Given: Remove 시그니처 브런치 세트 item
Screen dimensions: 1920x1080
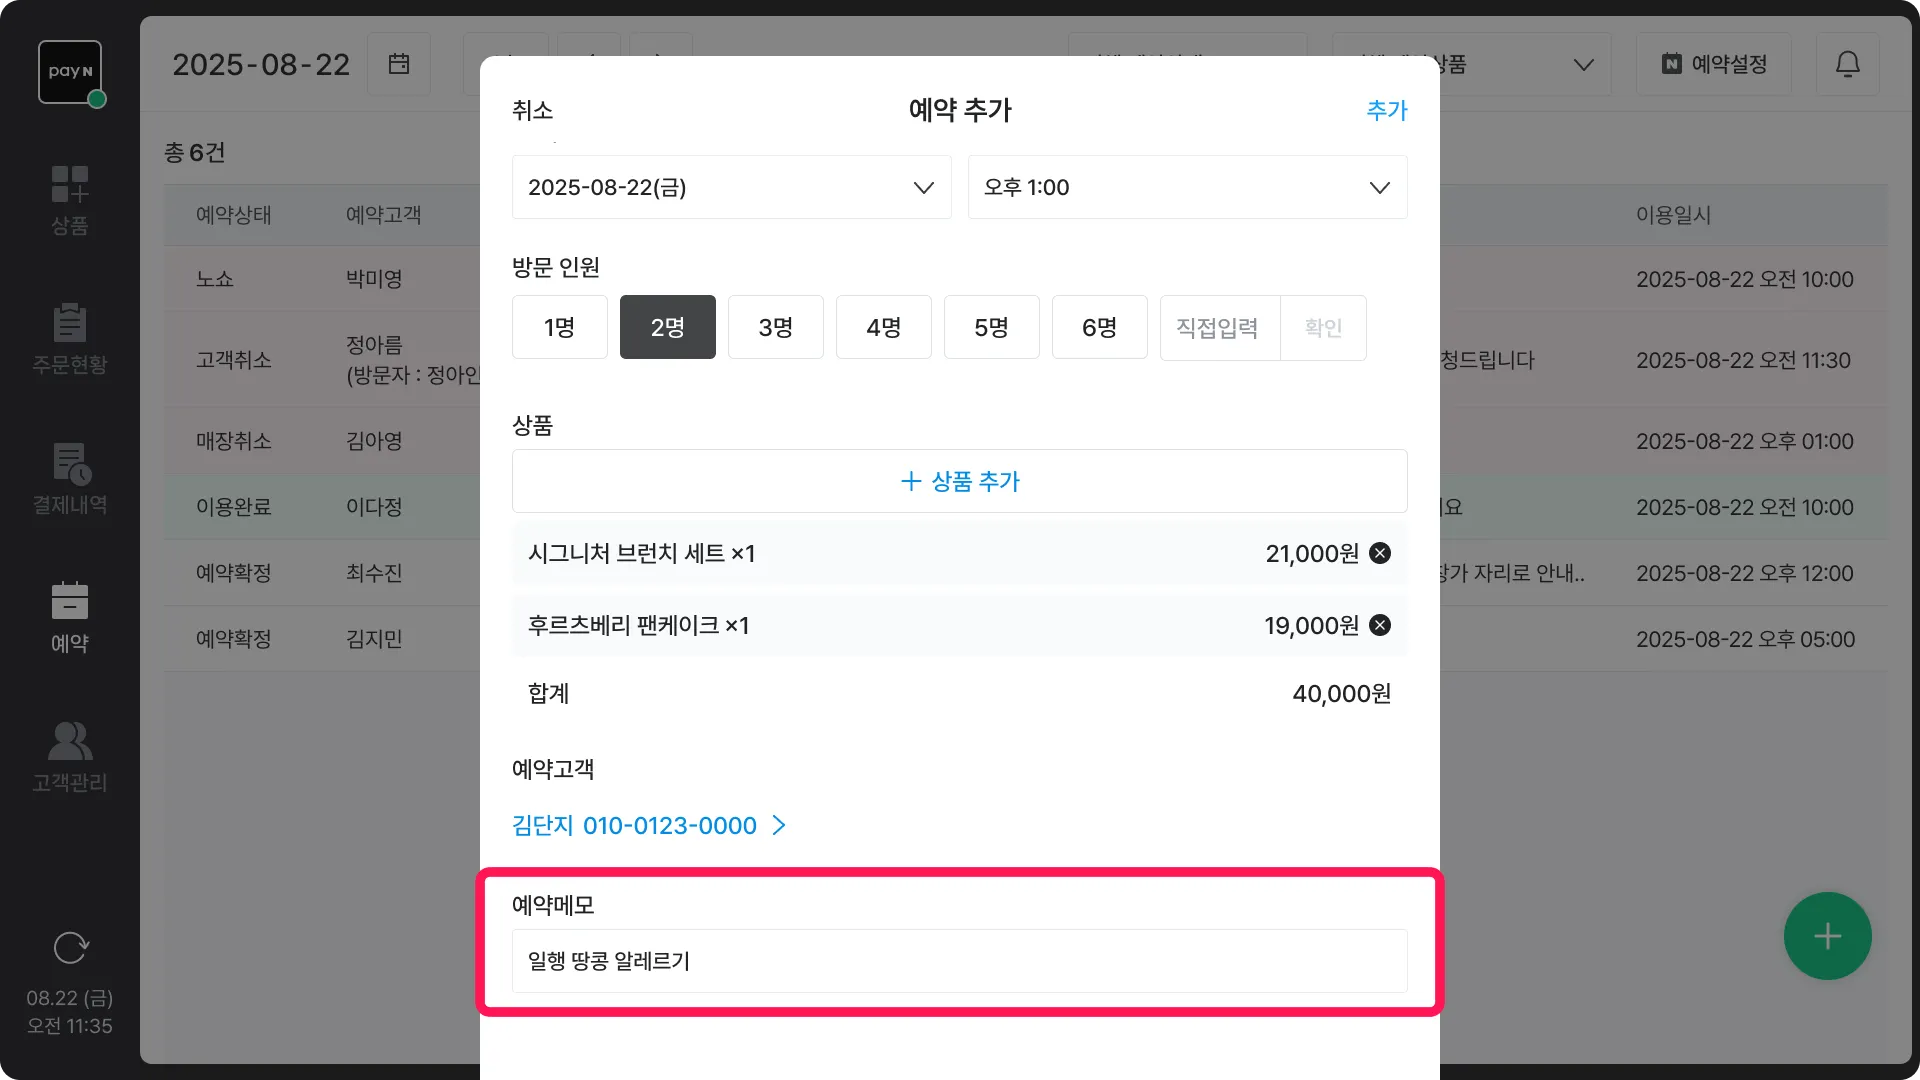Looking at the screenshot, I should click(1379, 553).
